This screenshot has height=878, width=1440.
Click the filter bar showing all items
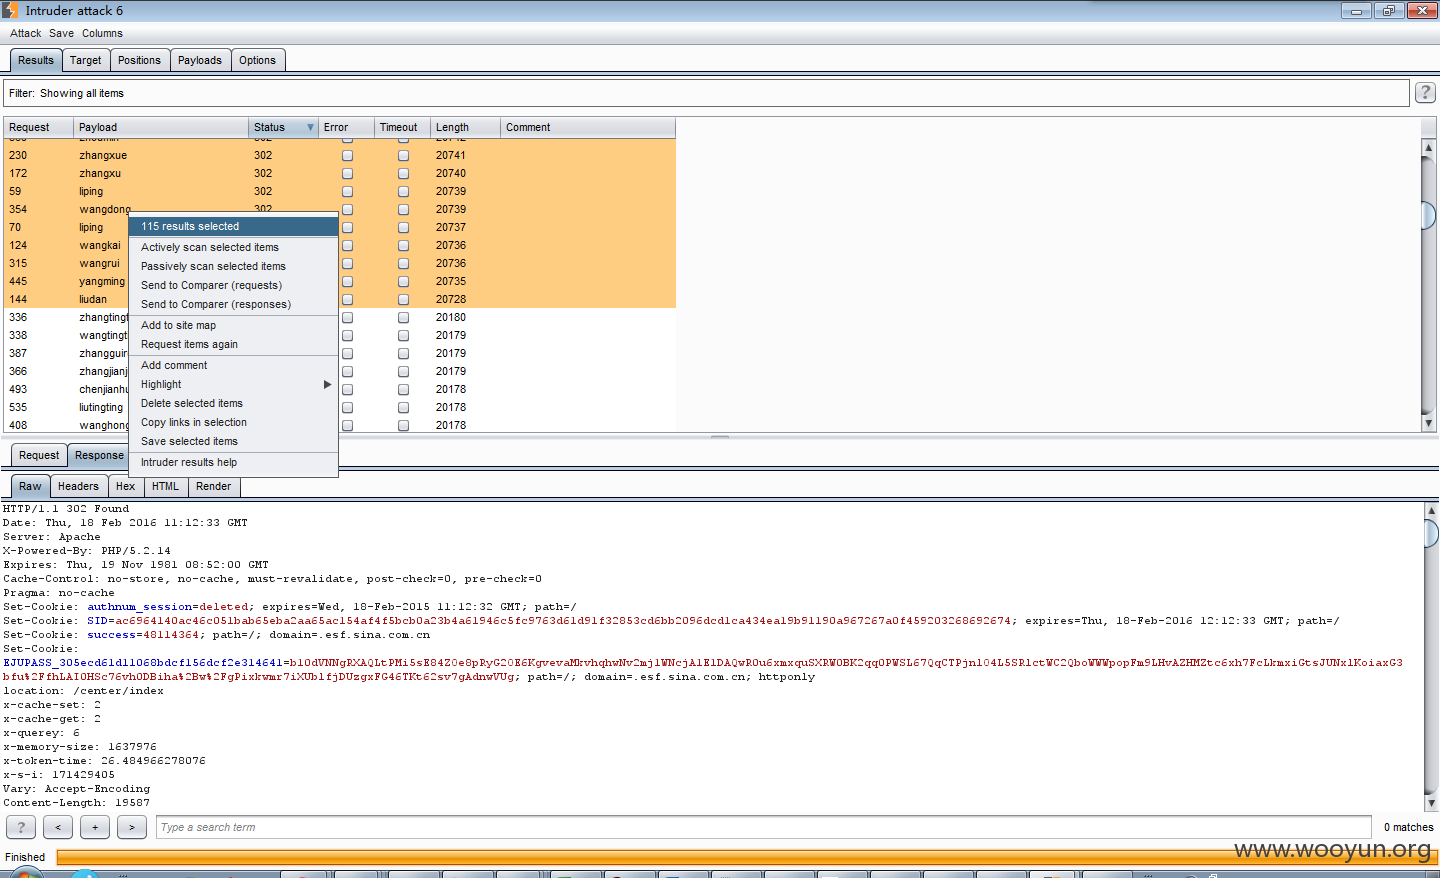click(x=707, y=93)
